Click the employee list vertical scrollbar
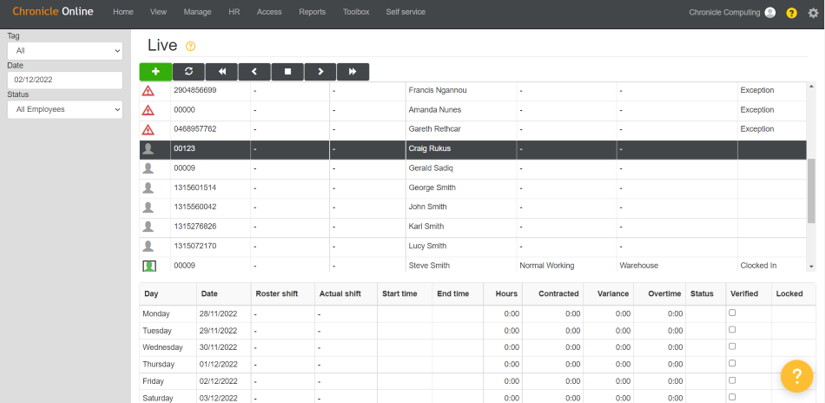The image size is (825, 403). tap(811, 190)
